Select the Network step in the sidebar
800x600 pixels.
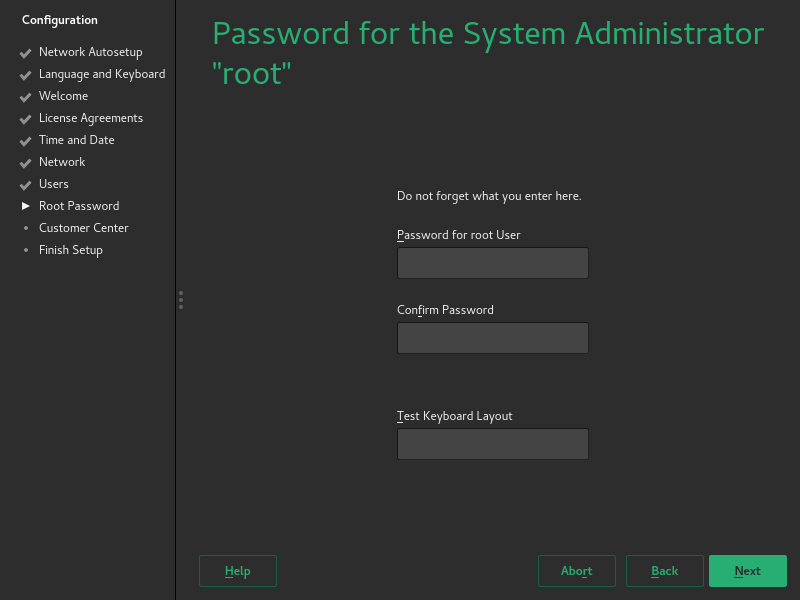coord(62,162)
